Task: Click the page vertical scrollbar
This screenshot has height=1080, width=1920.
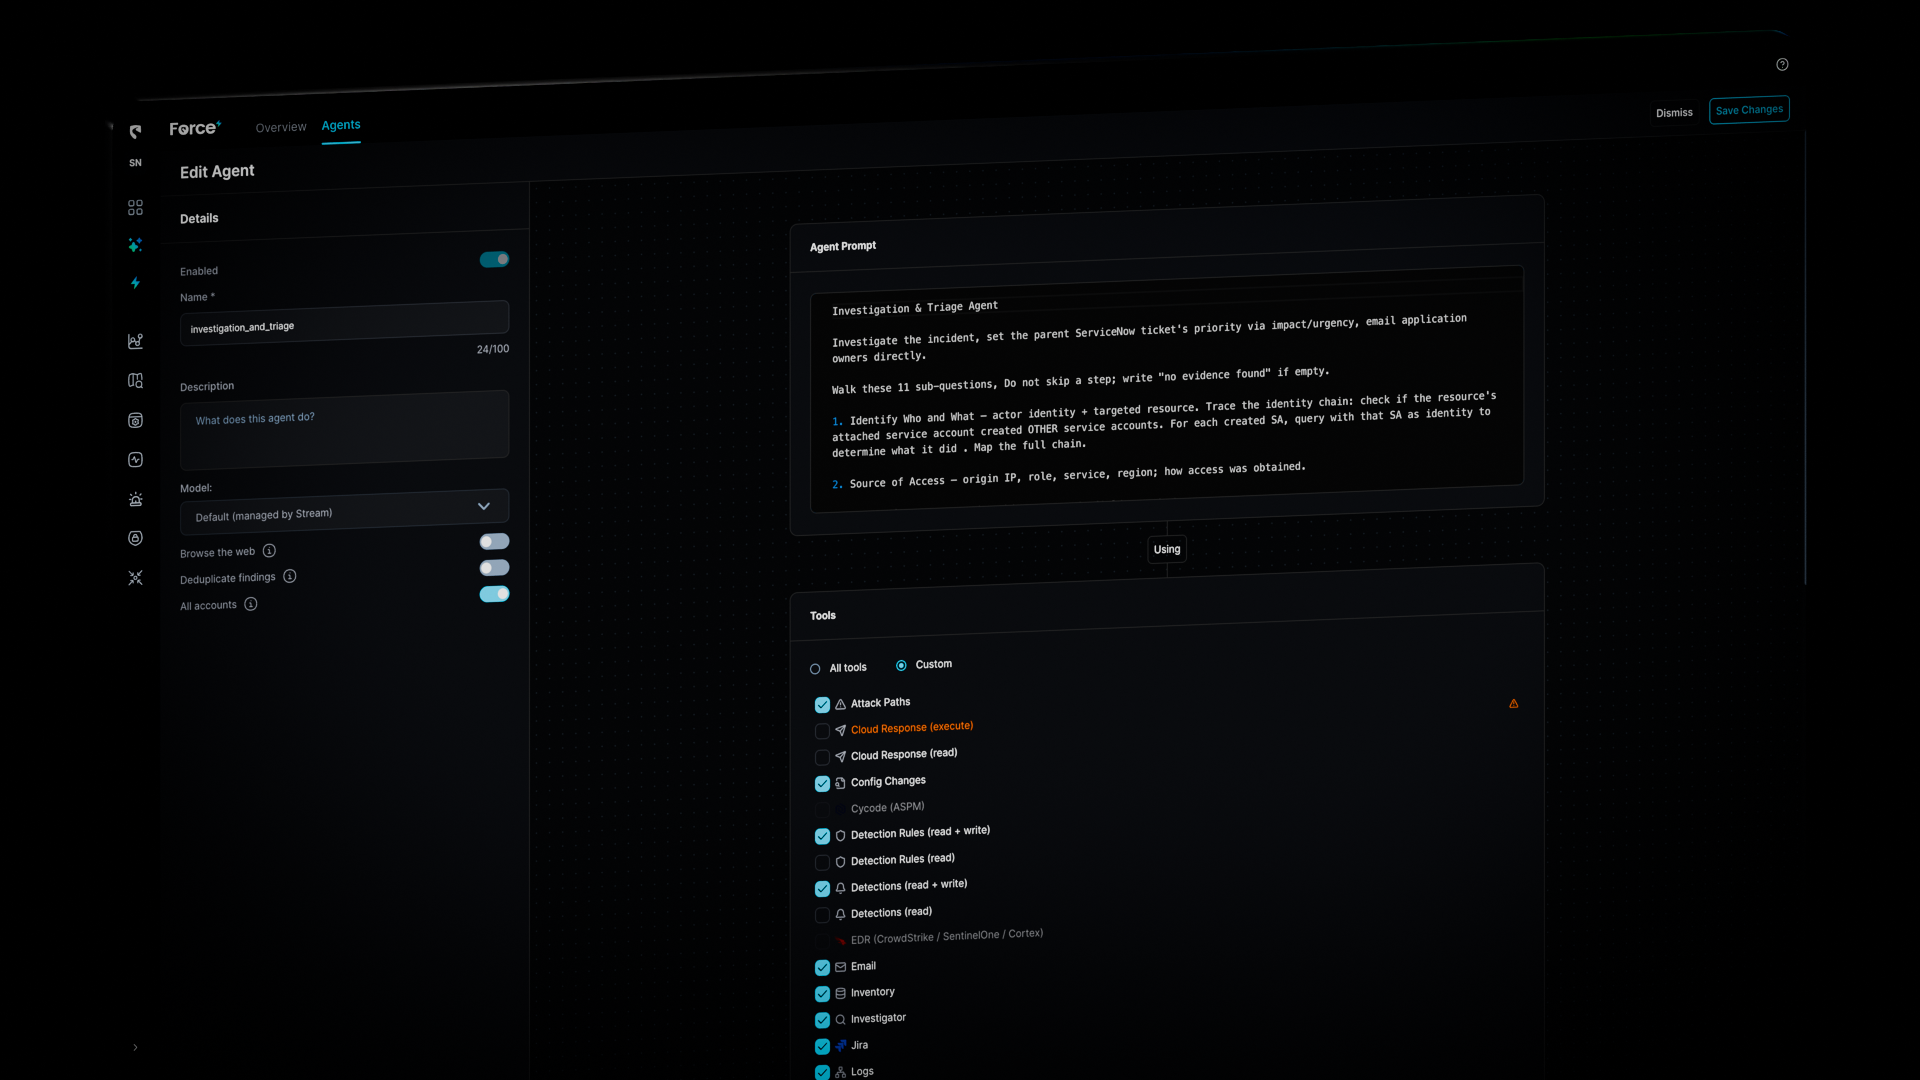Action: coord(1805,355)
